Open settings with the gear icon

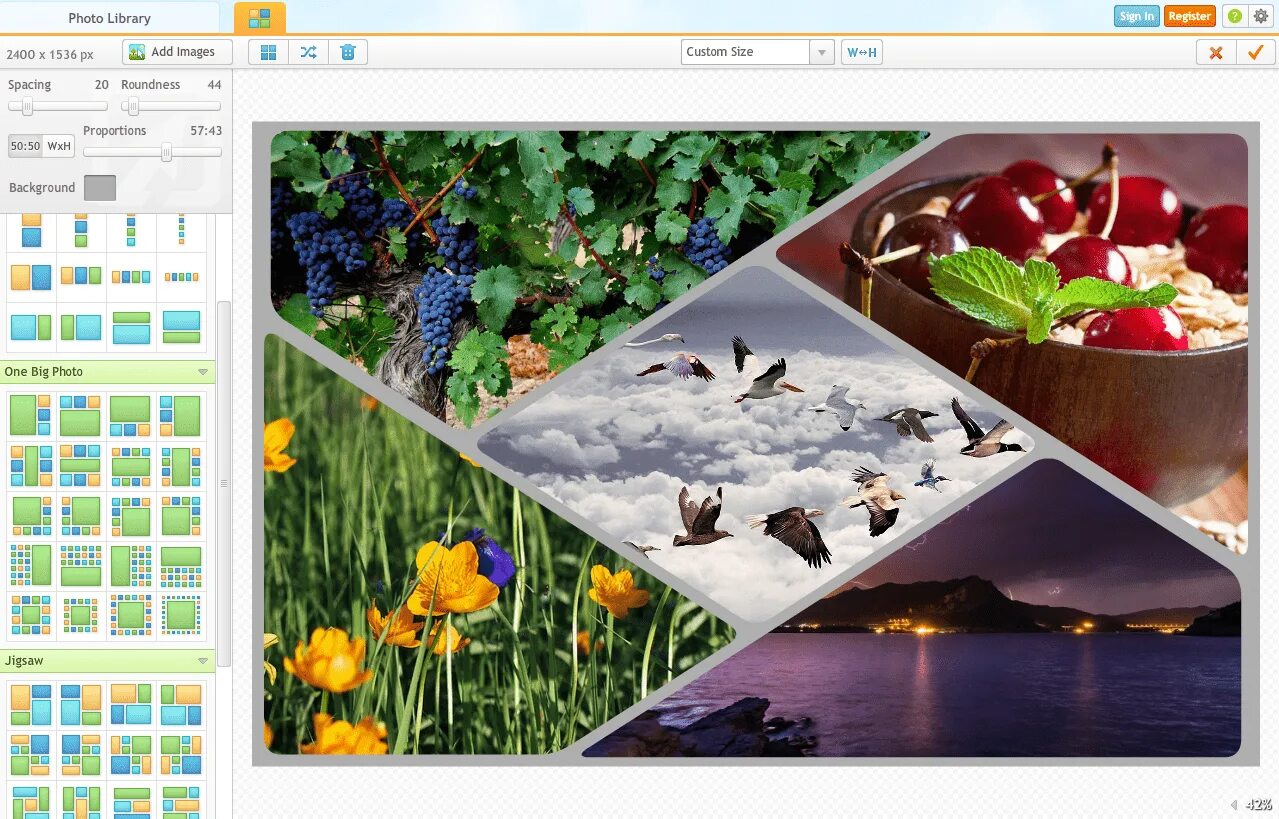click(1261, 16)
